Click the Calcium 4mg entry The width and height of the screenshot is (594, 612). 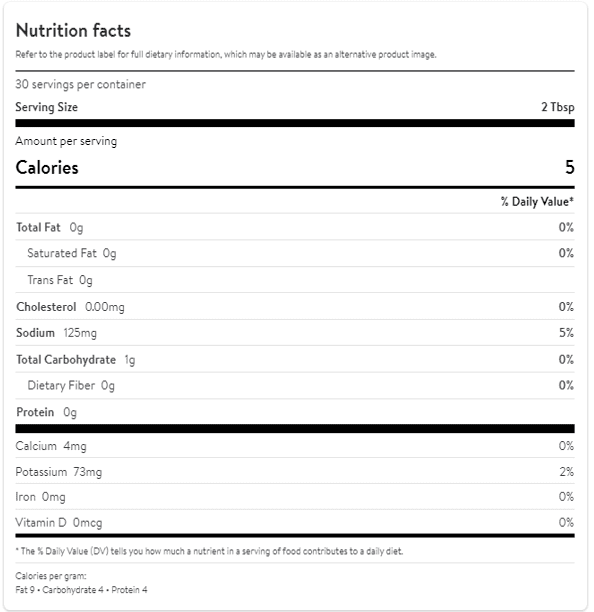pos(51,446)
